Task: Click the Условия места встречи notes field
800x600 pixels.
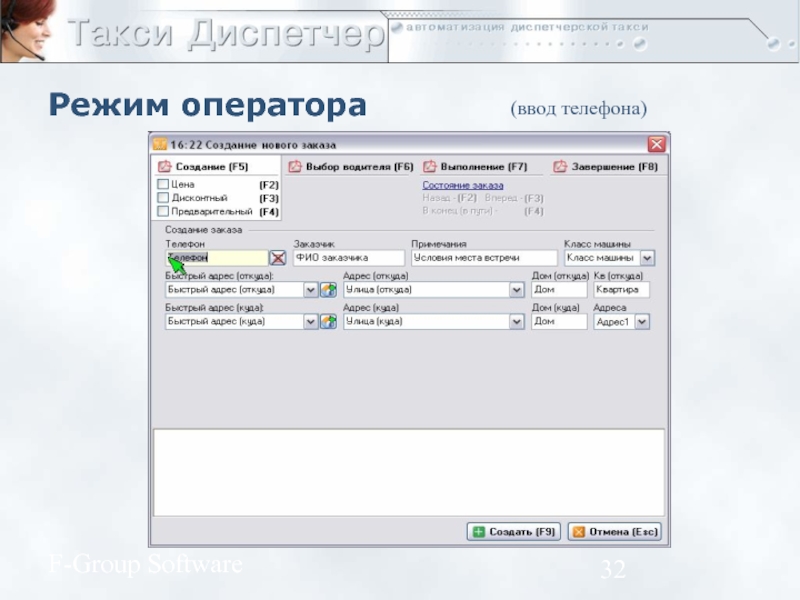Action: click(x=484, y=258)
